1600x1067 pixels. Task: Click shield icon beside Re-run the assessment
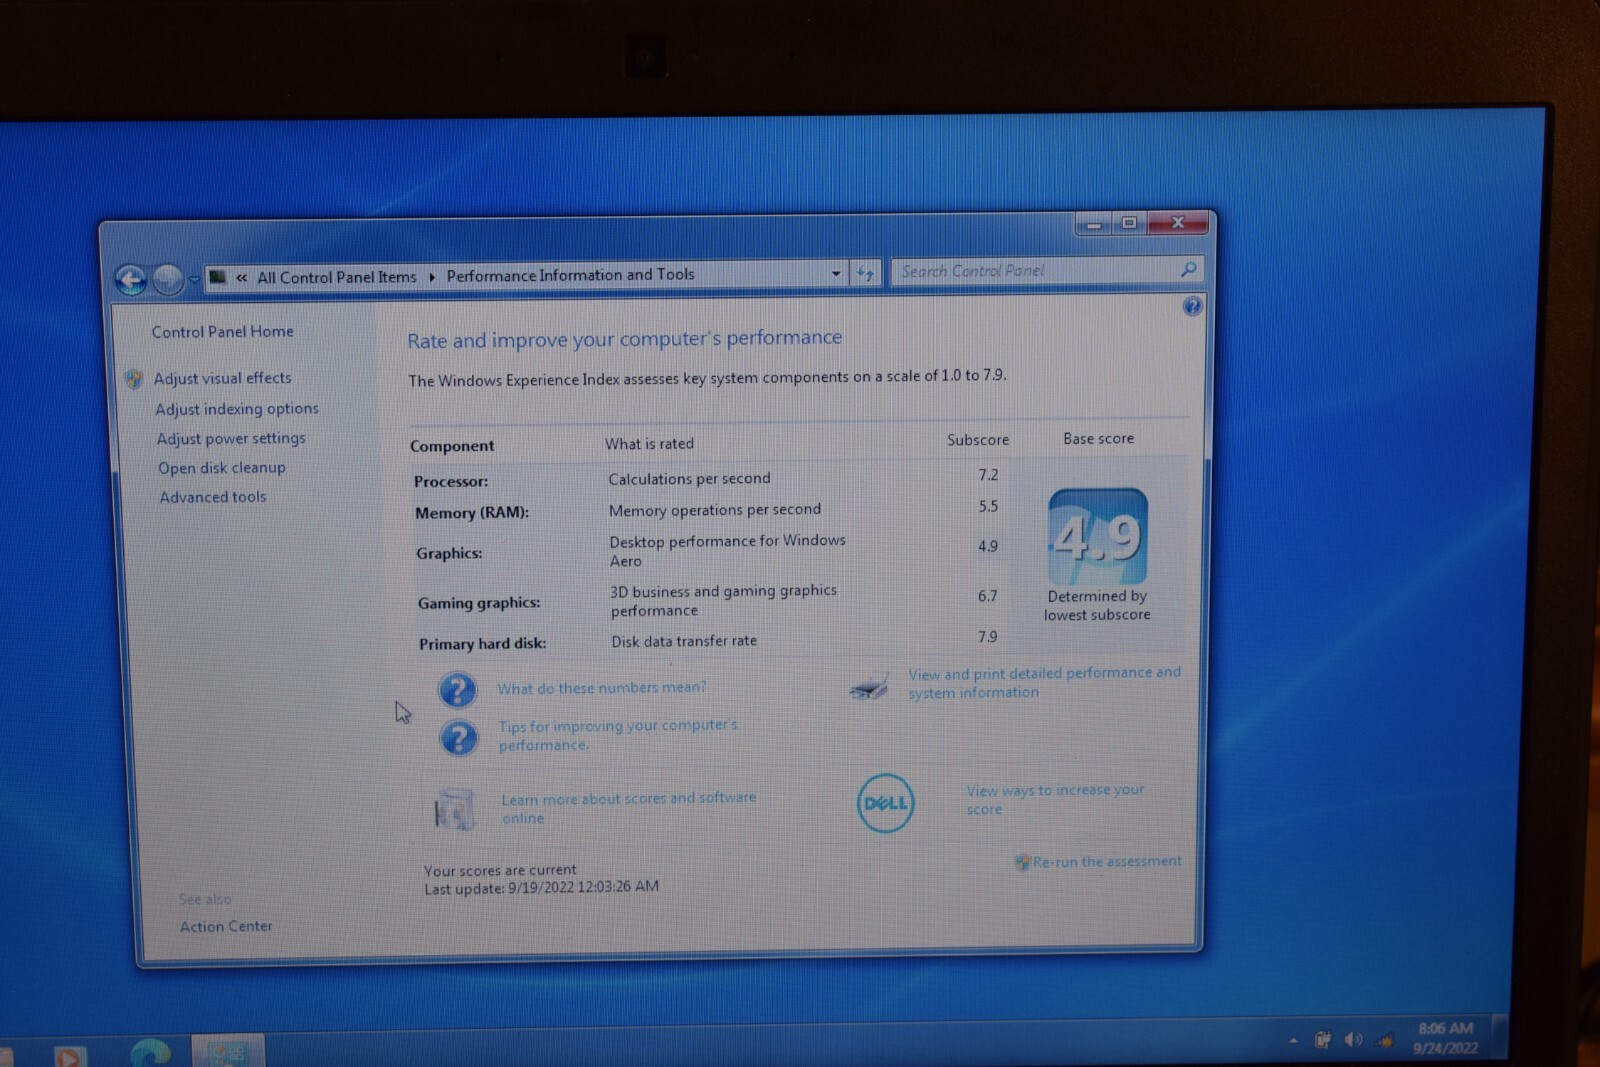1022,862
